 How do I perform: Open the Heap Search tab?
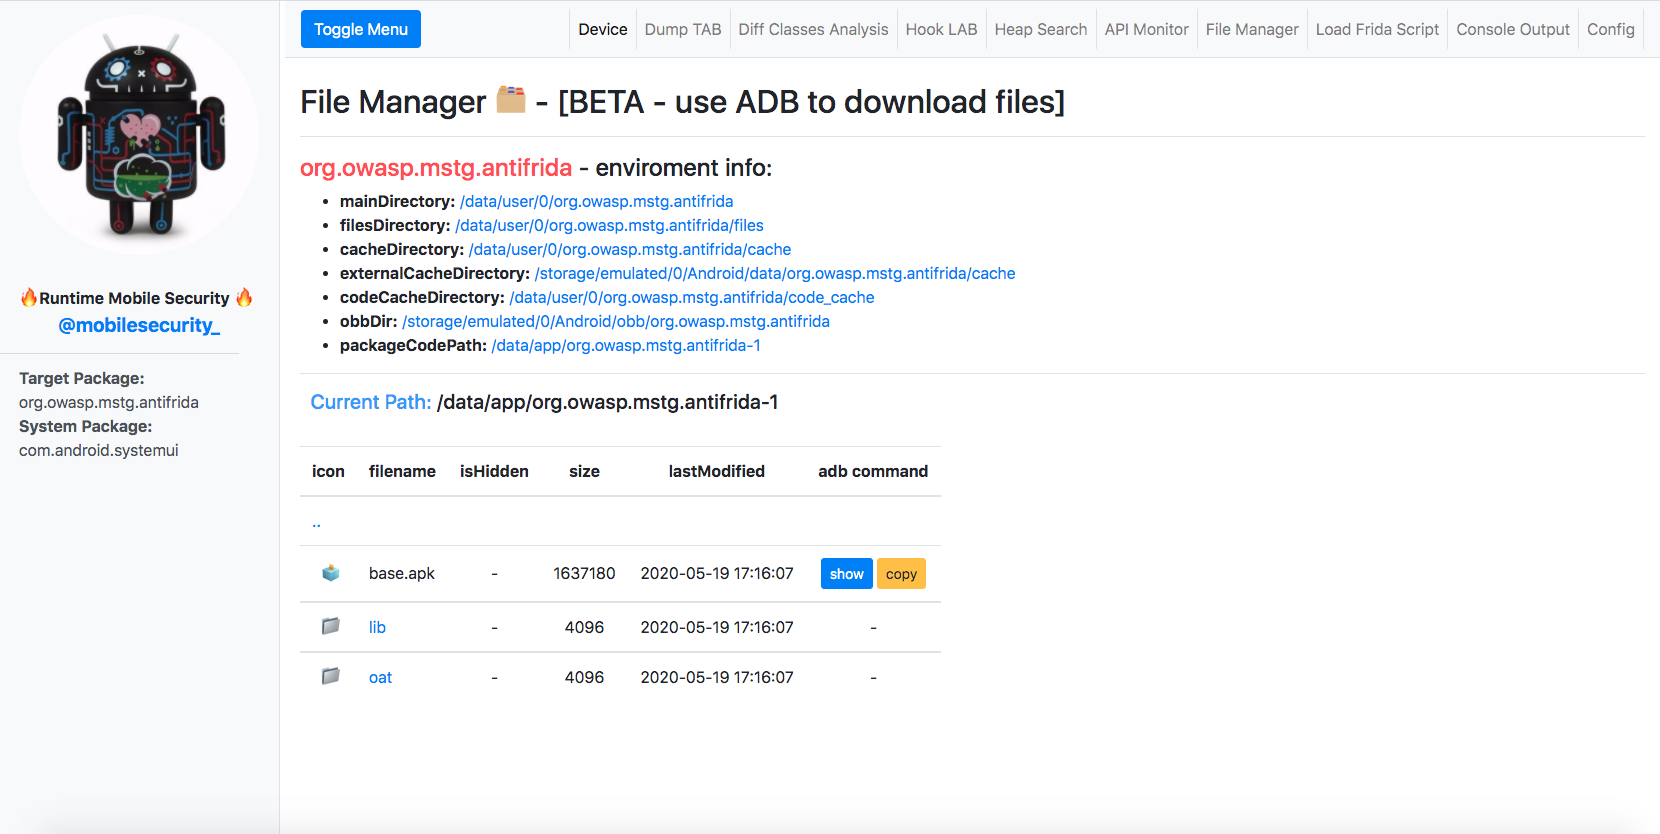tap(1041, 30)
